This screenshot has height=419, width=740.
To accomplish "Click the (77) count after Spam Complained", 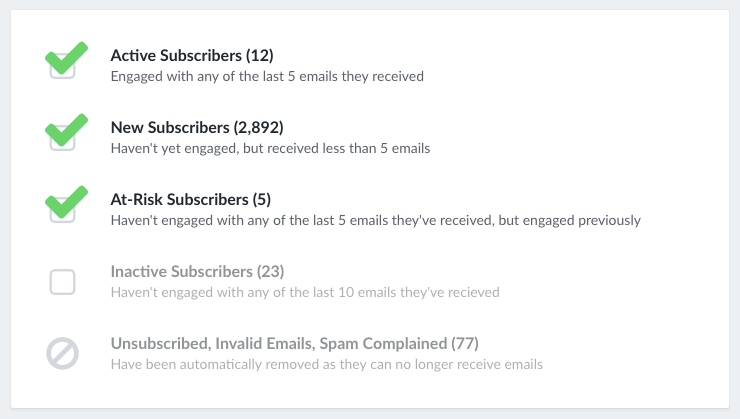I will pyautogui.click(x=465, y=344).
